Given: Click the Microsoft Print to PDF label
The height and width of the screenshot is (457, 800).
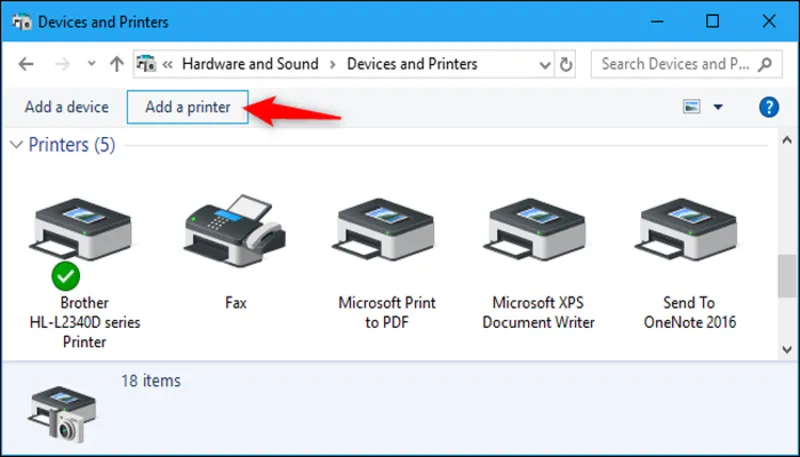Looking at the screenshot, I should pos(387,312).
